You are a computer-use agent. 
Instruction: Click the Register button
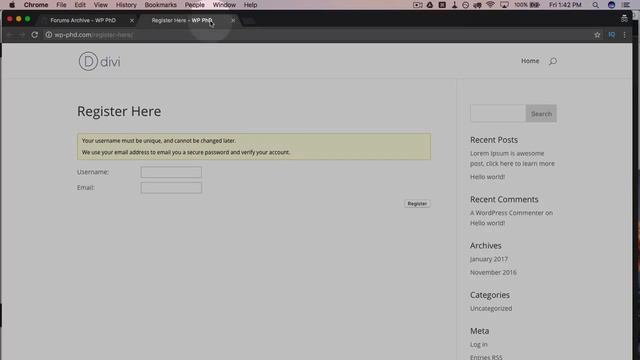[417, 203]
